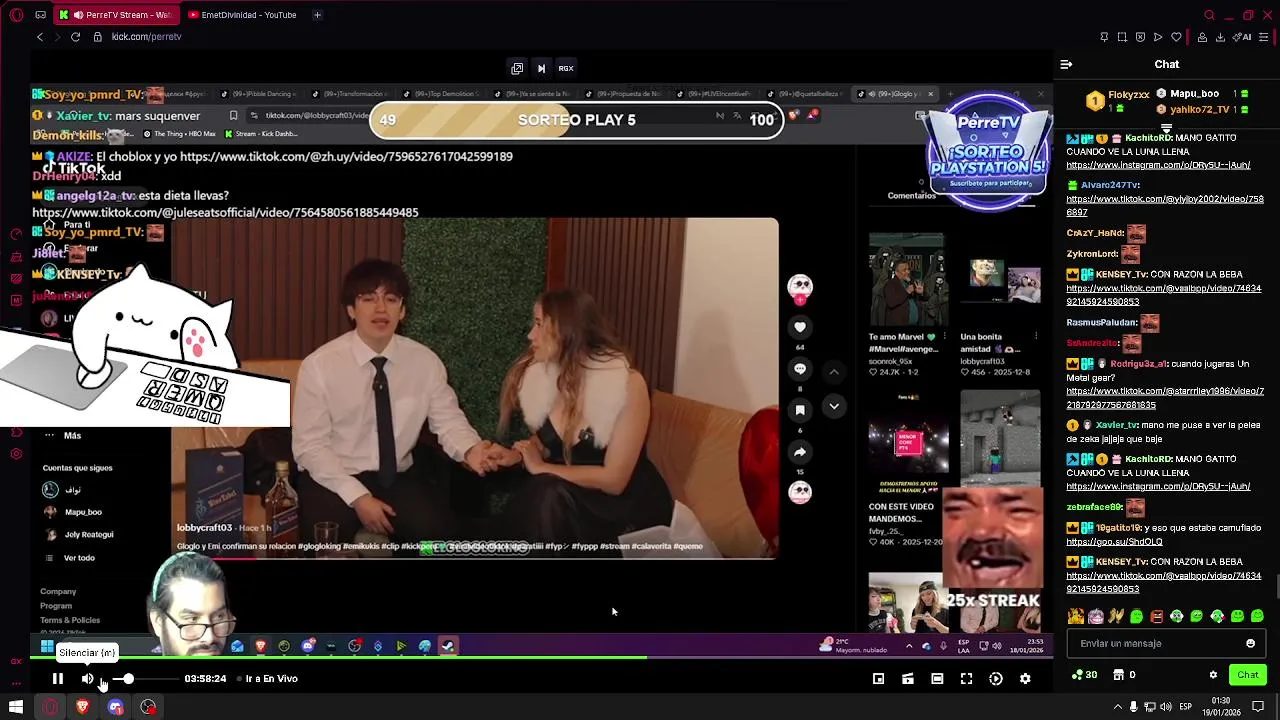Viewport: 1280px width, 720px height.
Task: Open browser tab search icon
Action: click(1209, 15)
